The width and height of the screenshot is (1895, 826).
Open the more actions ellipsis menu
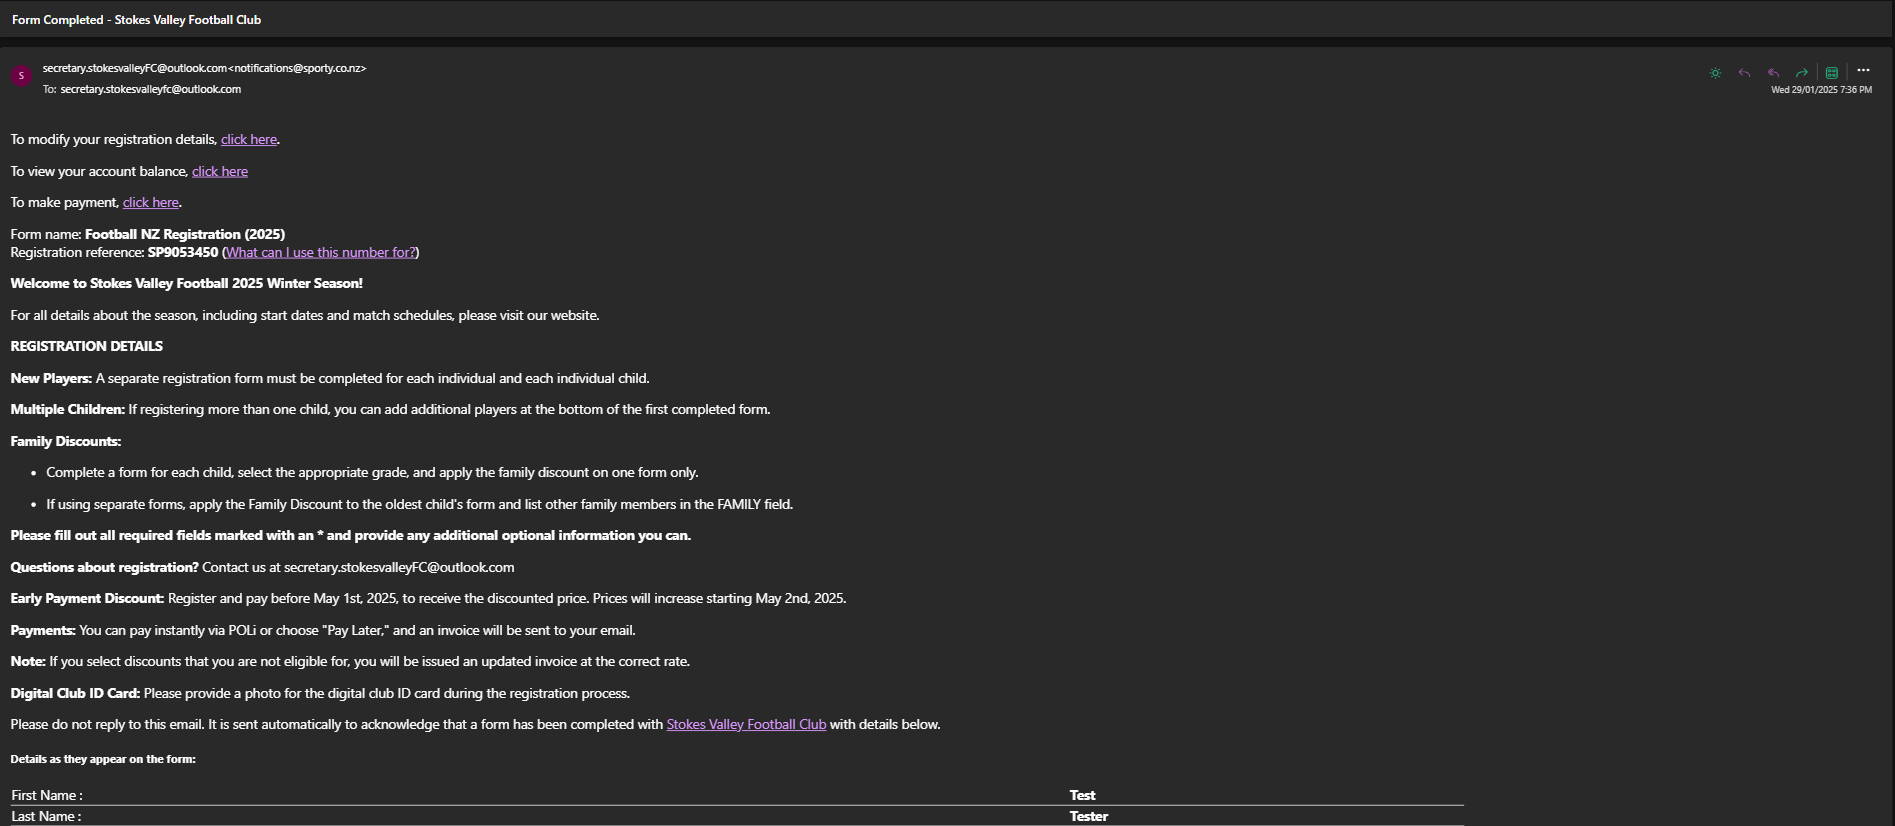[x=1863, y=71]
